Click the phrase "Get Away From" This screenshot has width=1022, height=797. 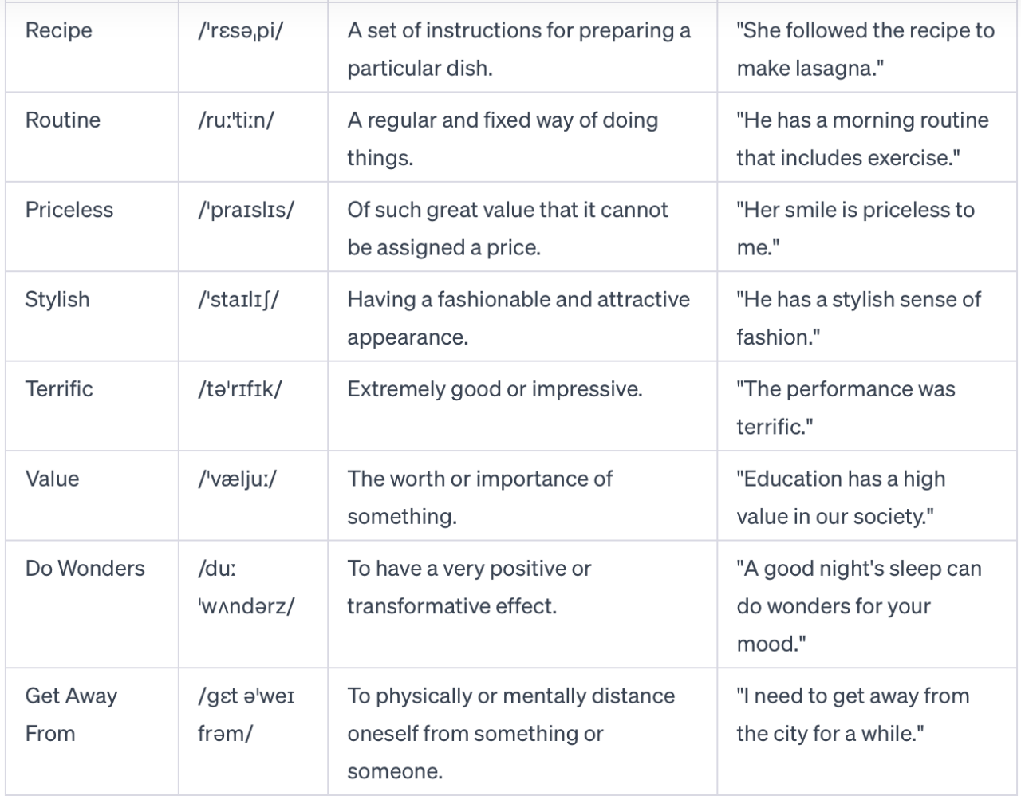pos(70,714)
